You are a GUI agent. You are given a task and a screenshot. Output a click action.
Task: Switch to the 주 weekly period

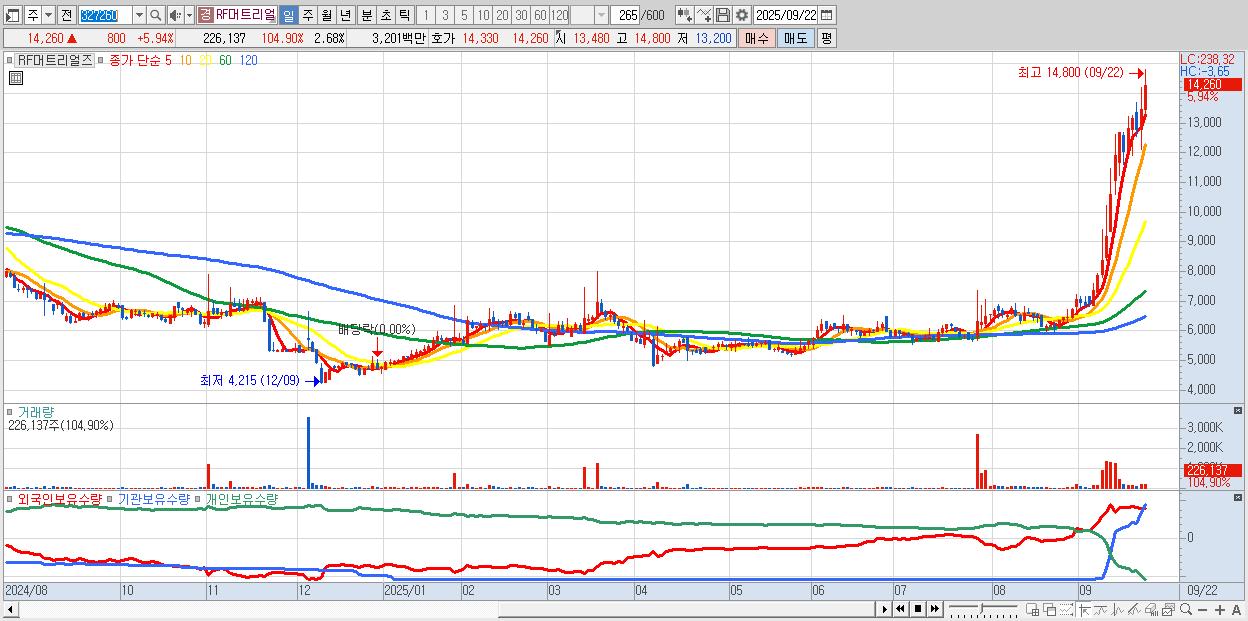click(x=307, y=15)
